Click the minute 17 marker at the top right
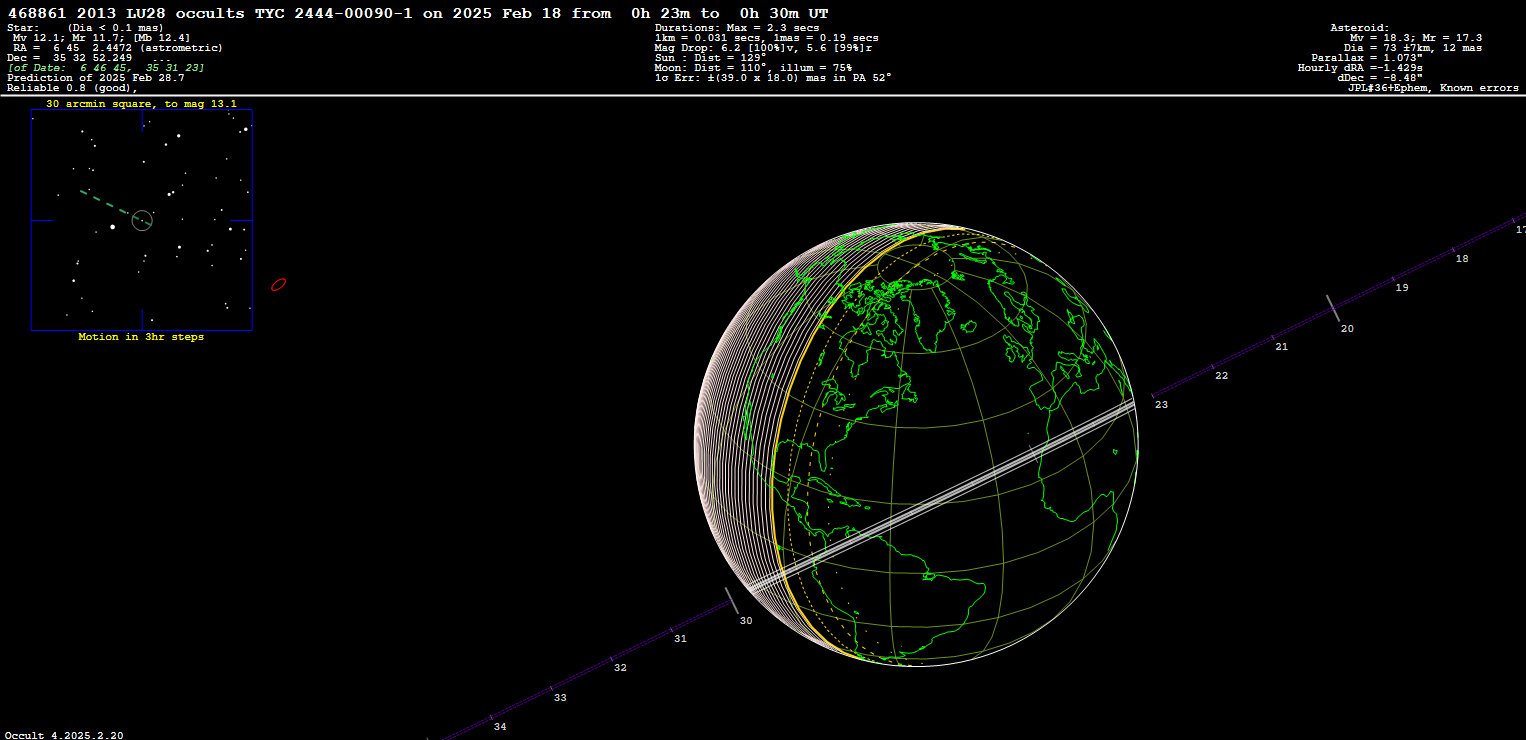The image size is (1526, 740). click(x=1521, y=229)
